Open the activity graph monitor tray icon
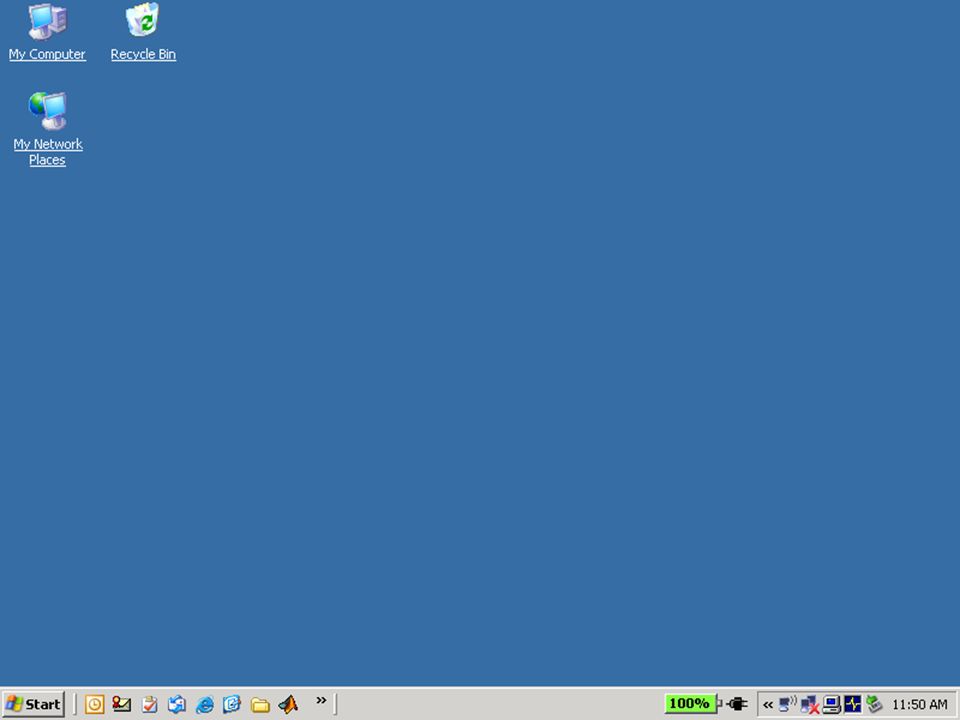The height and width of the screenshot is (720, 960). [852, 704]
